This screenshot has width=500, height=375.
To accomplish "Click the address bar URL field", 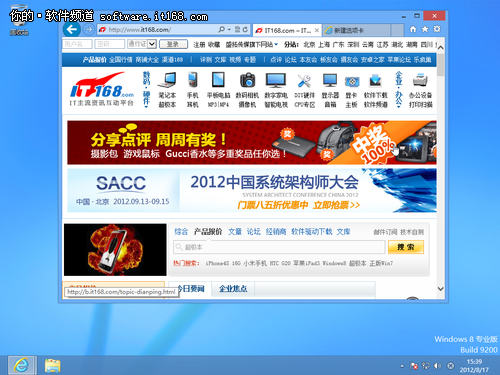I will click(157, 30).
